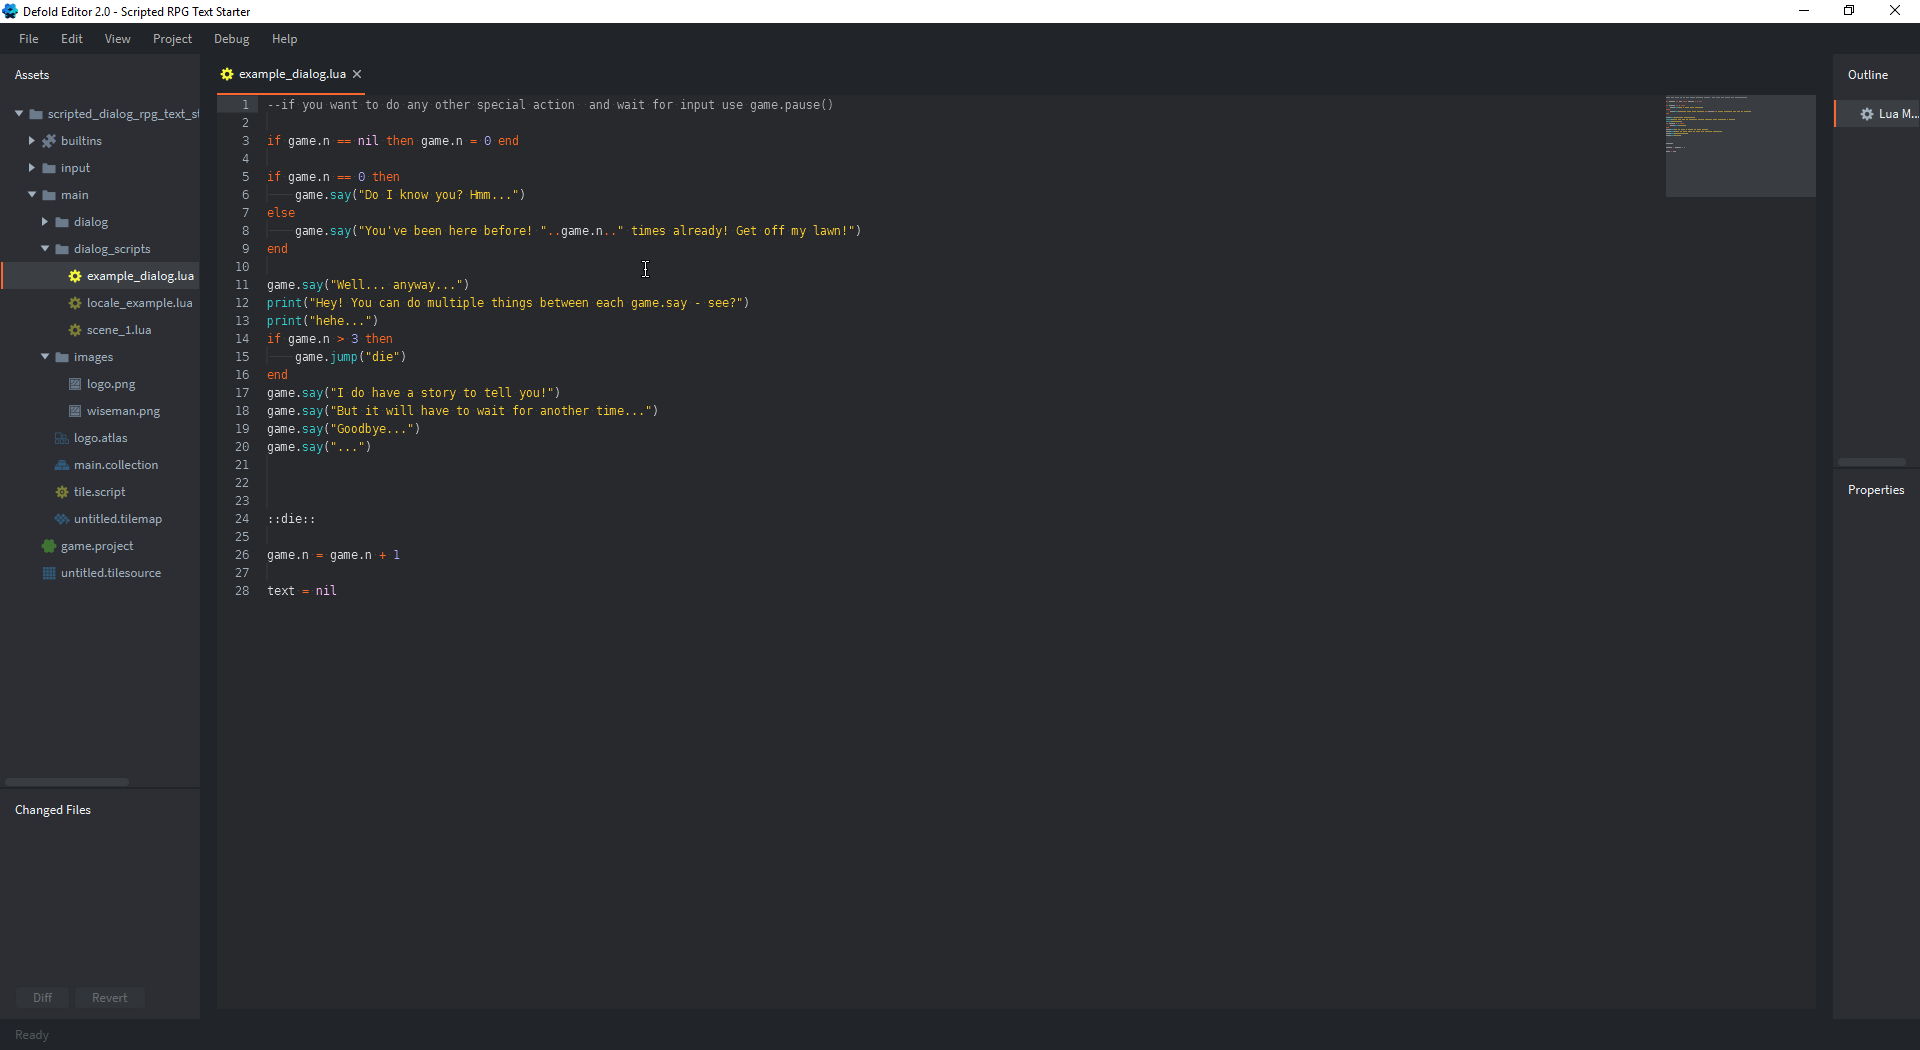The height and width of the screenshot is (1050, 1920).
Task: Select the main.collection icon
Action: point(61,465)
